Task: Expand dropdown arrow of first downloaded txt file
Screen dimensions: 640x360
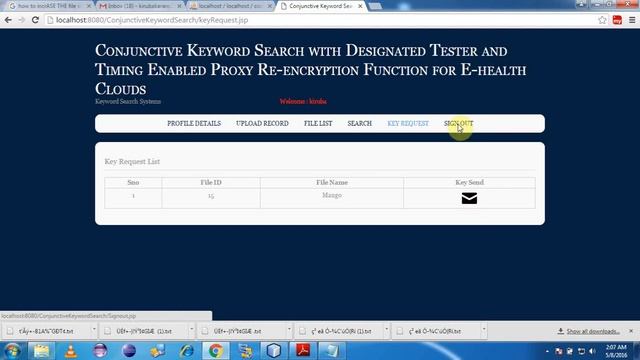Action: [x=93, y=330]
